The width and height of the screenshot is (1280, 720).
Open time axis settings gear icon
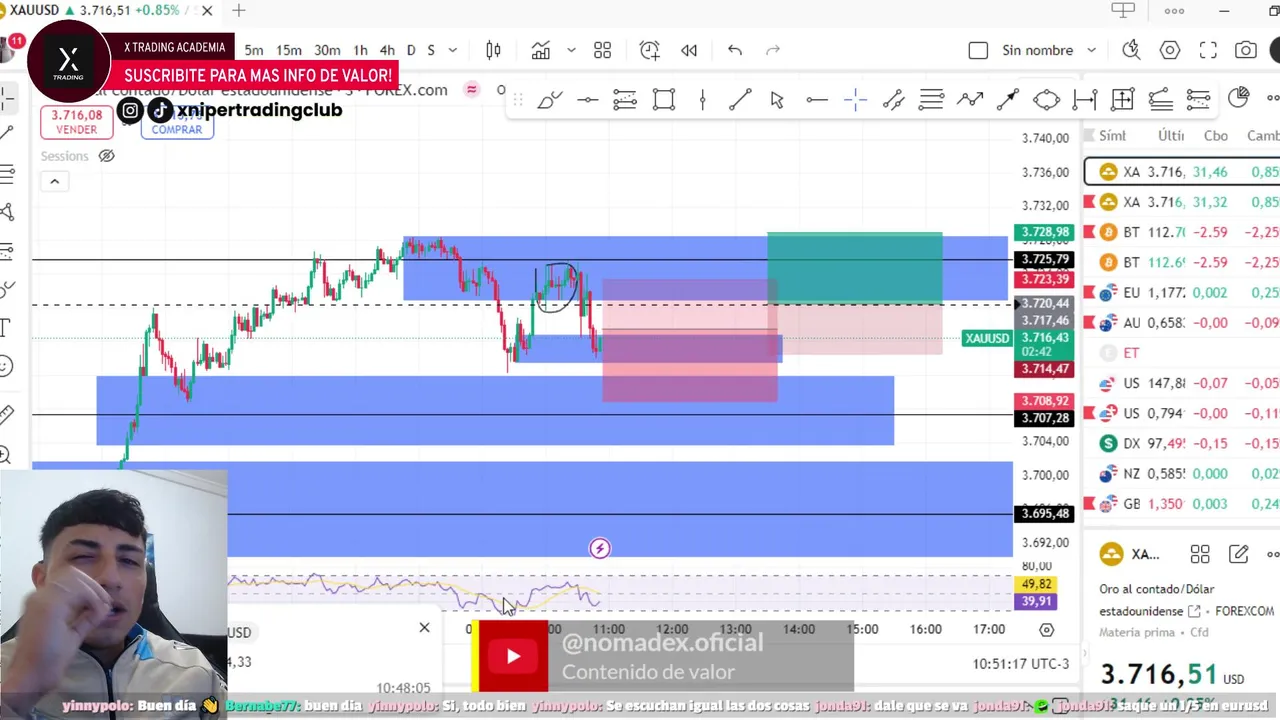1046,629
